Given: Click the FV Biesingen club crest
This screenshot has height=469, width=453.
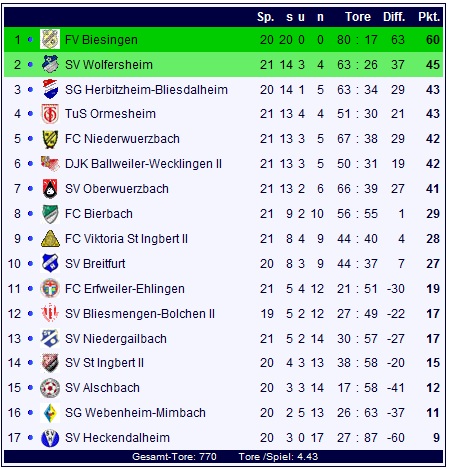Looking at the screenshot, I should (x=50, y=39).
